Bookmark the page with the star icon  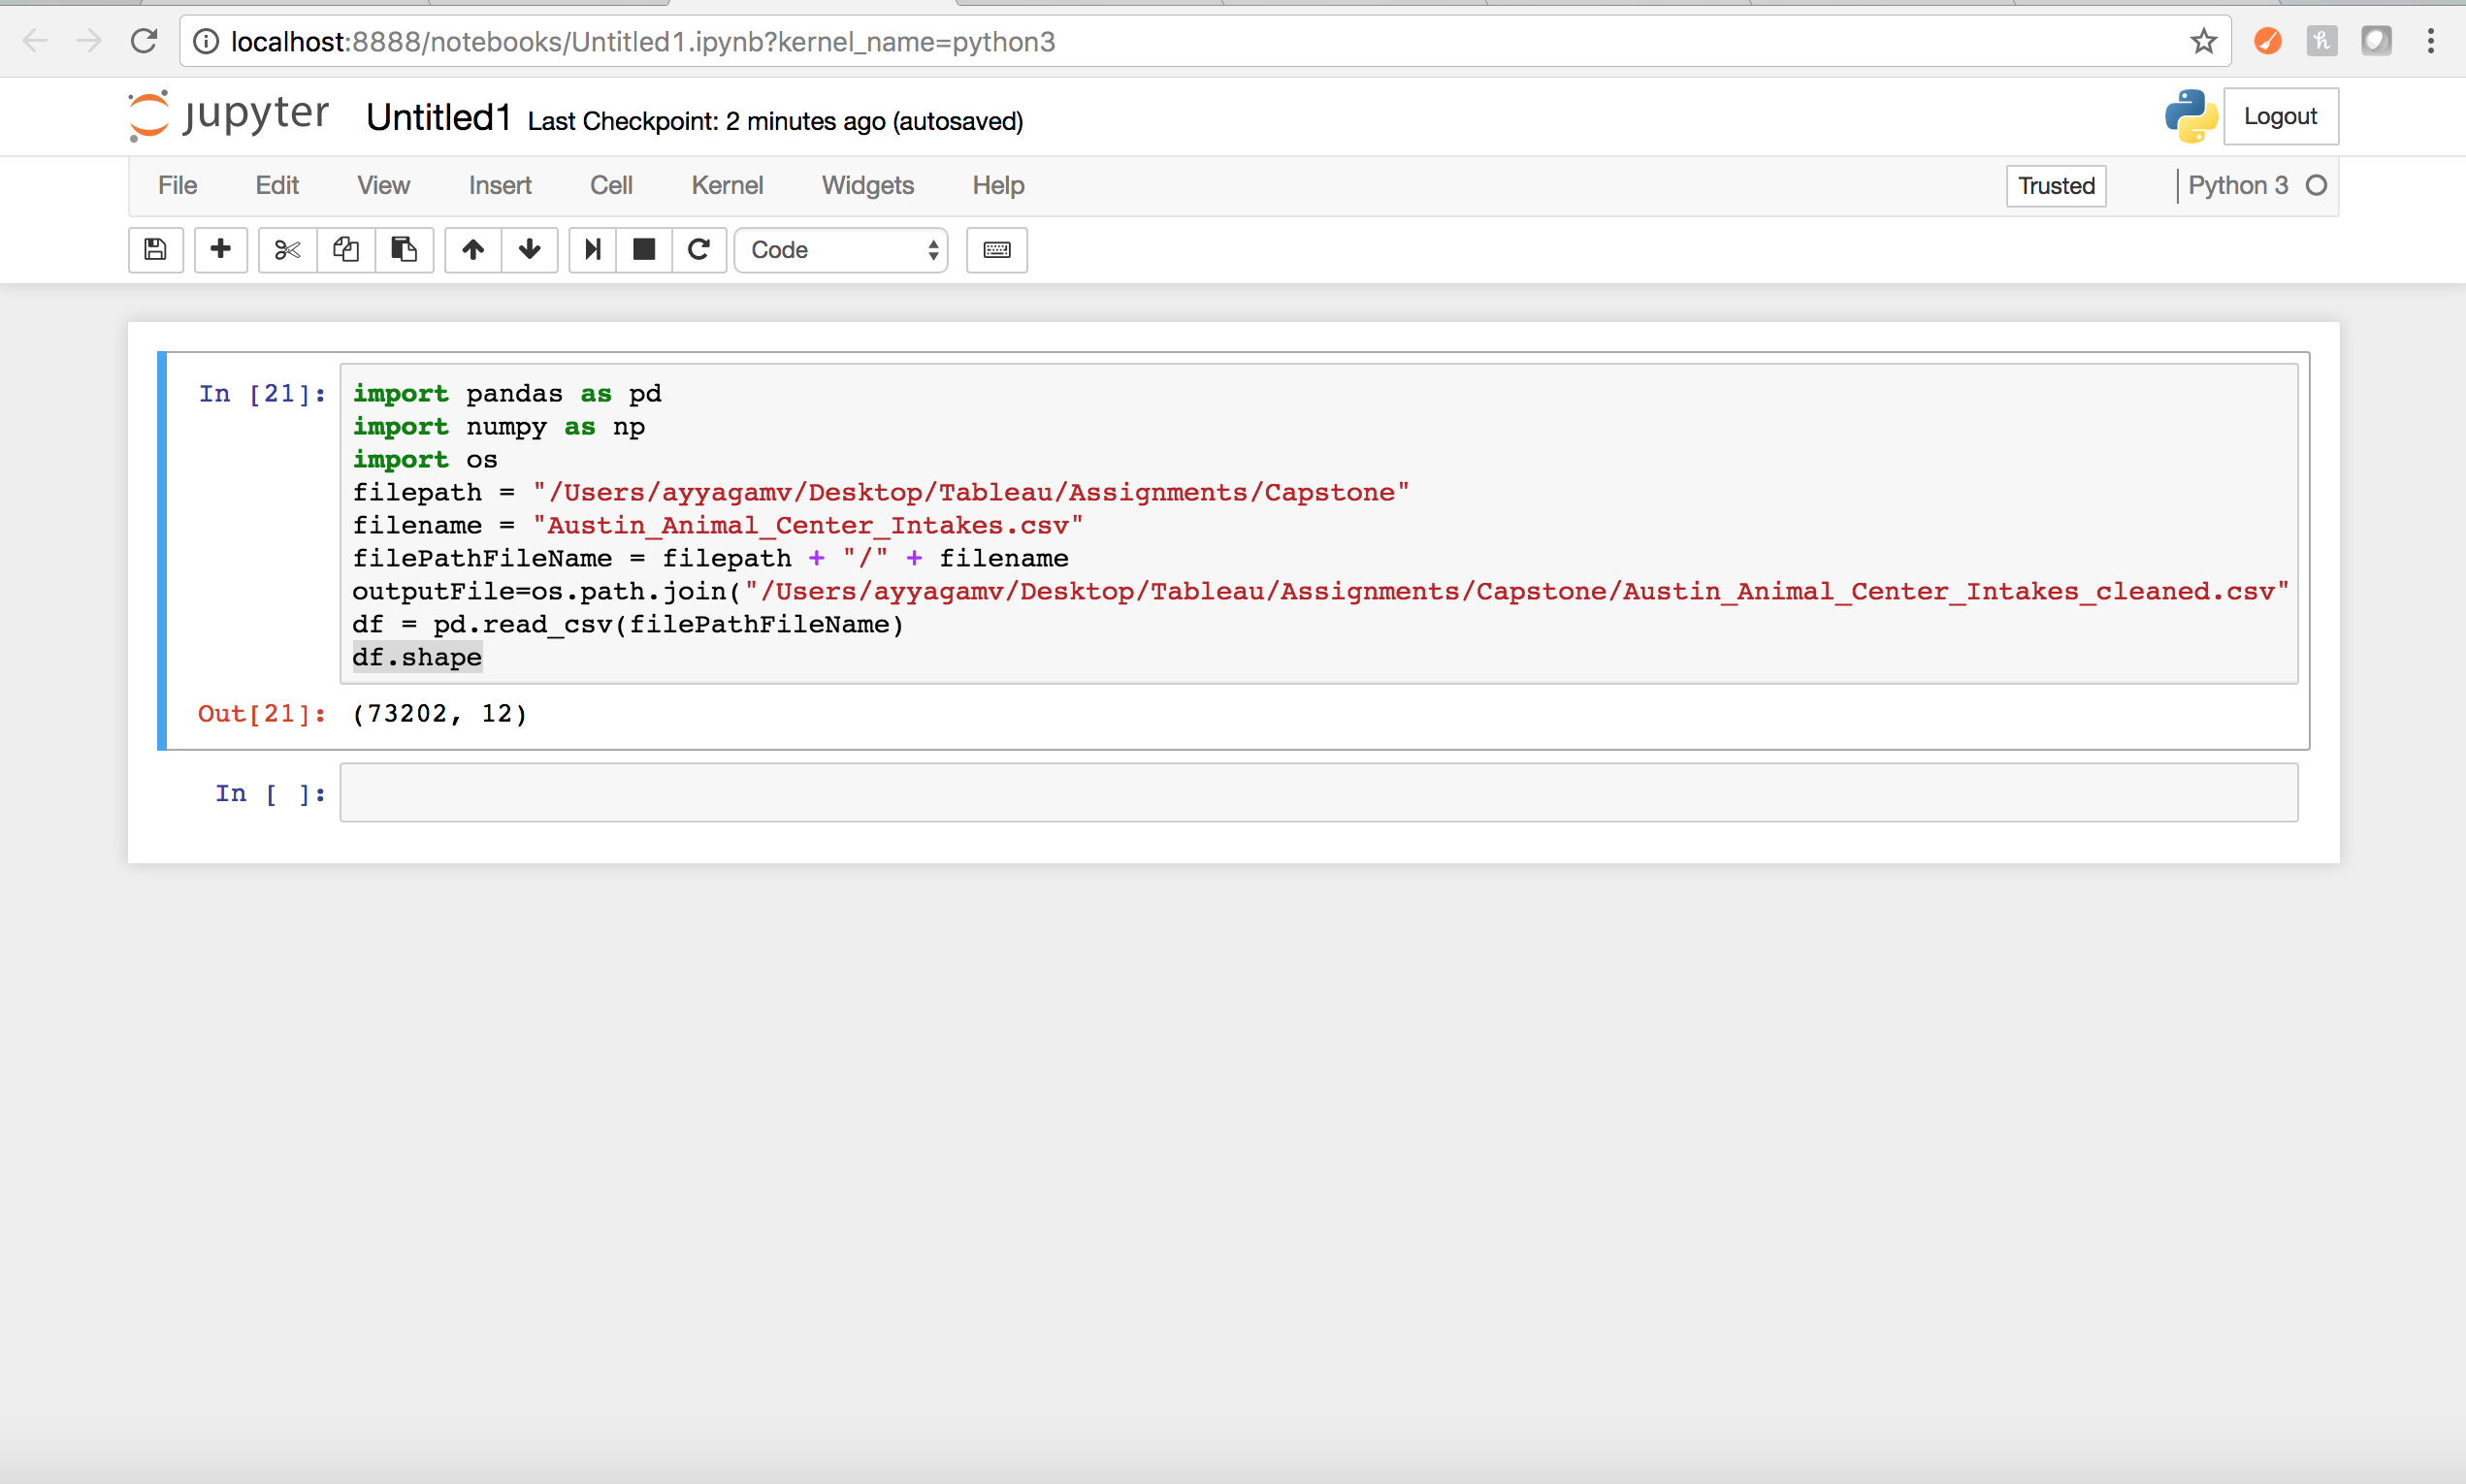[2203, 41]
